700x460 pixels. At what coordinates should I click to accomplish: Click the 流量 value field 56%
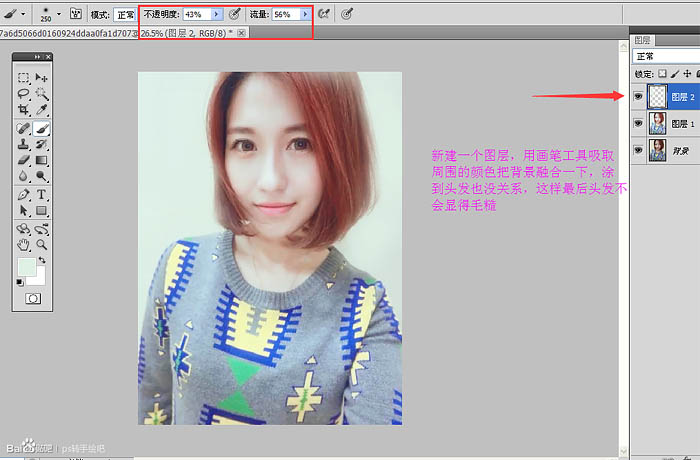tap(286, 14)
